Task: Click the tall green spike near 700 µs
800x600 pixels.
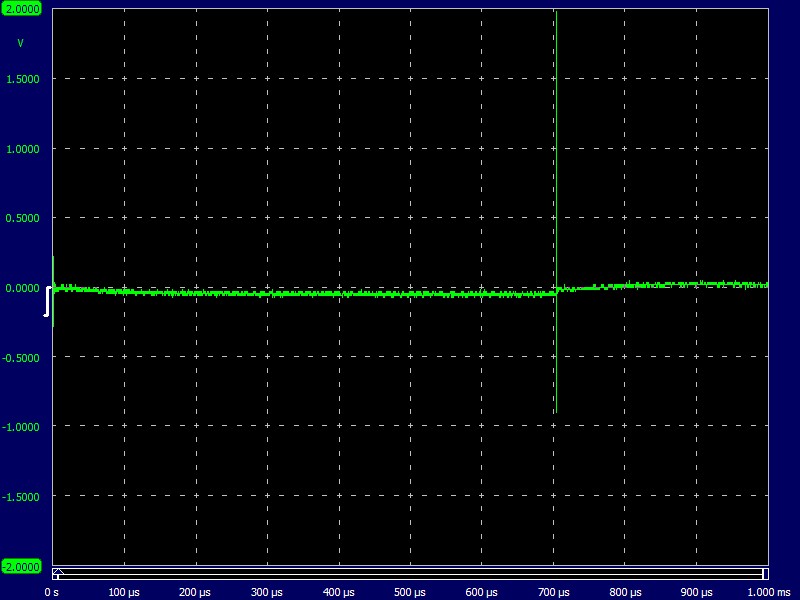Action: (556, 212)
